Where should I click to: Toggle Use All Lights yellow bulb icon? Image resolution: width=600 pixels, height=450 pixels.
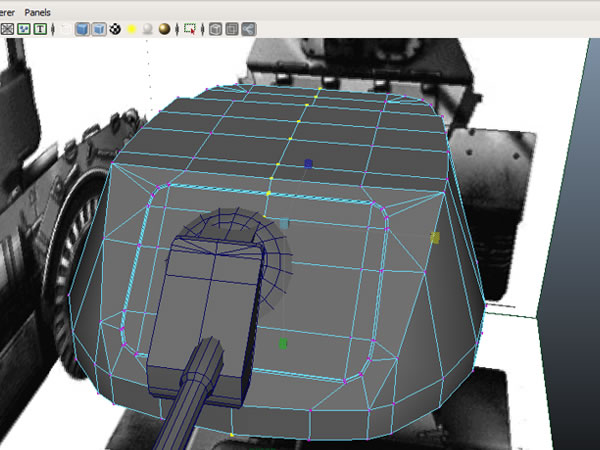pos(132,29)
